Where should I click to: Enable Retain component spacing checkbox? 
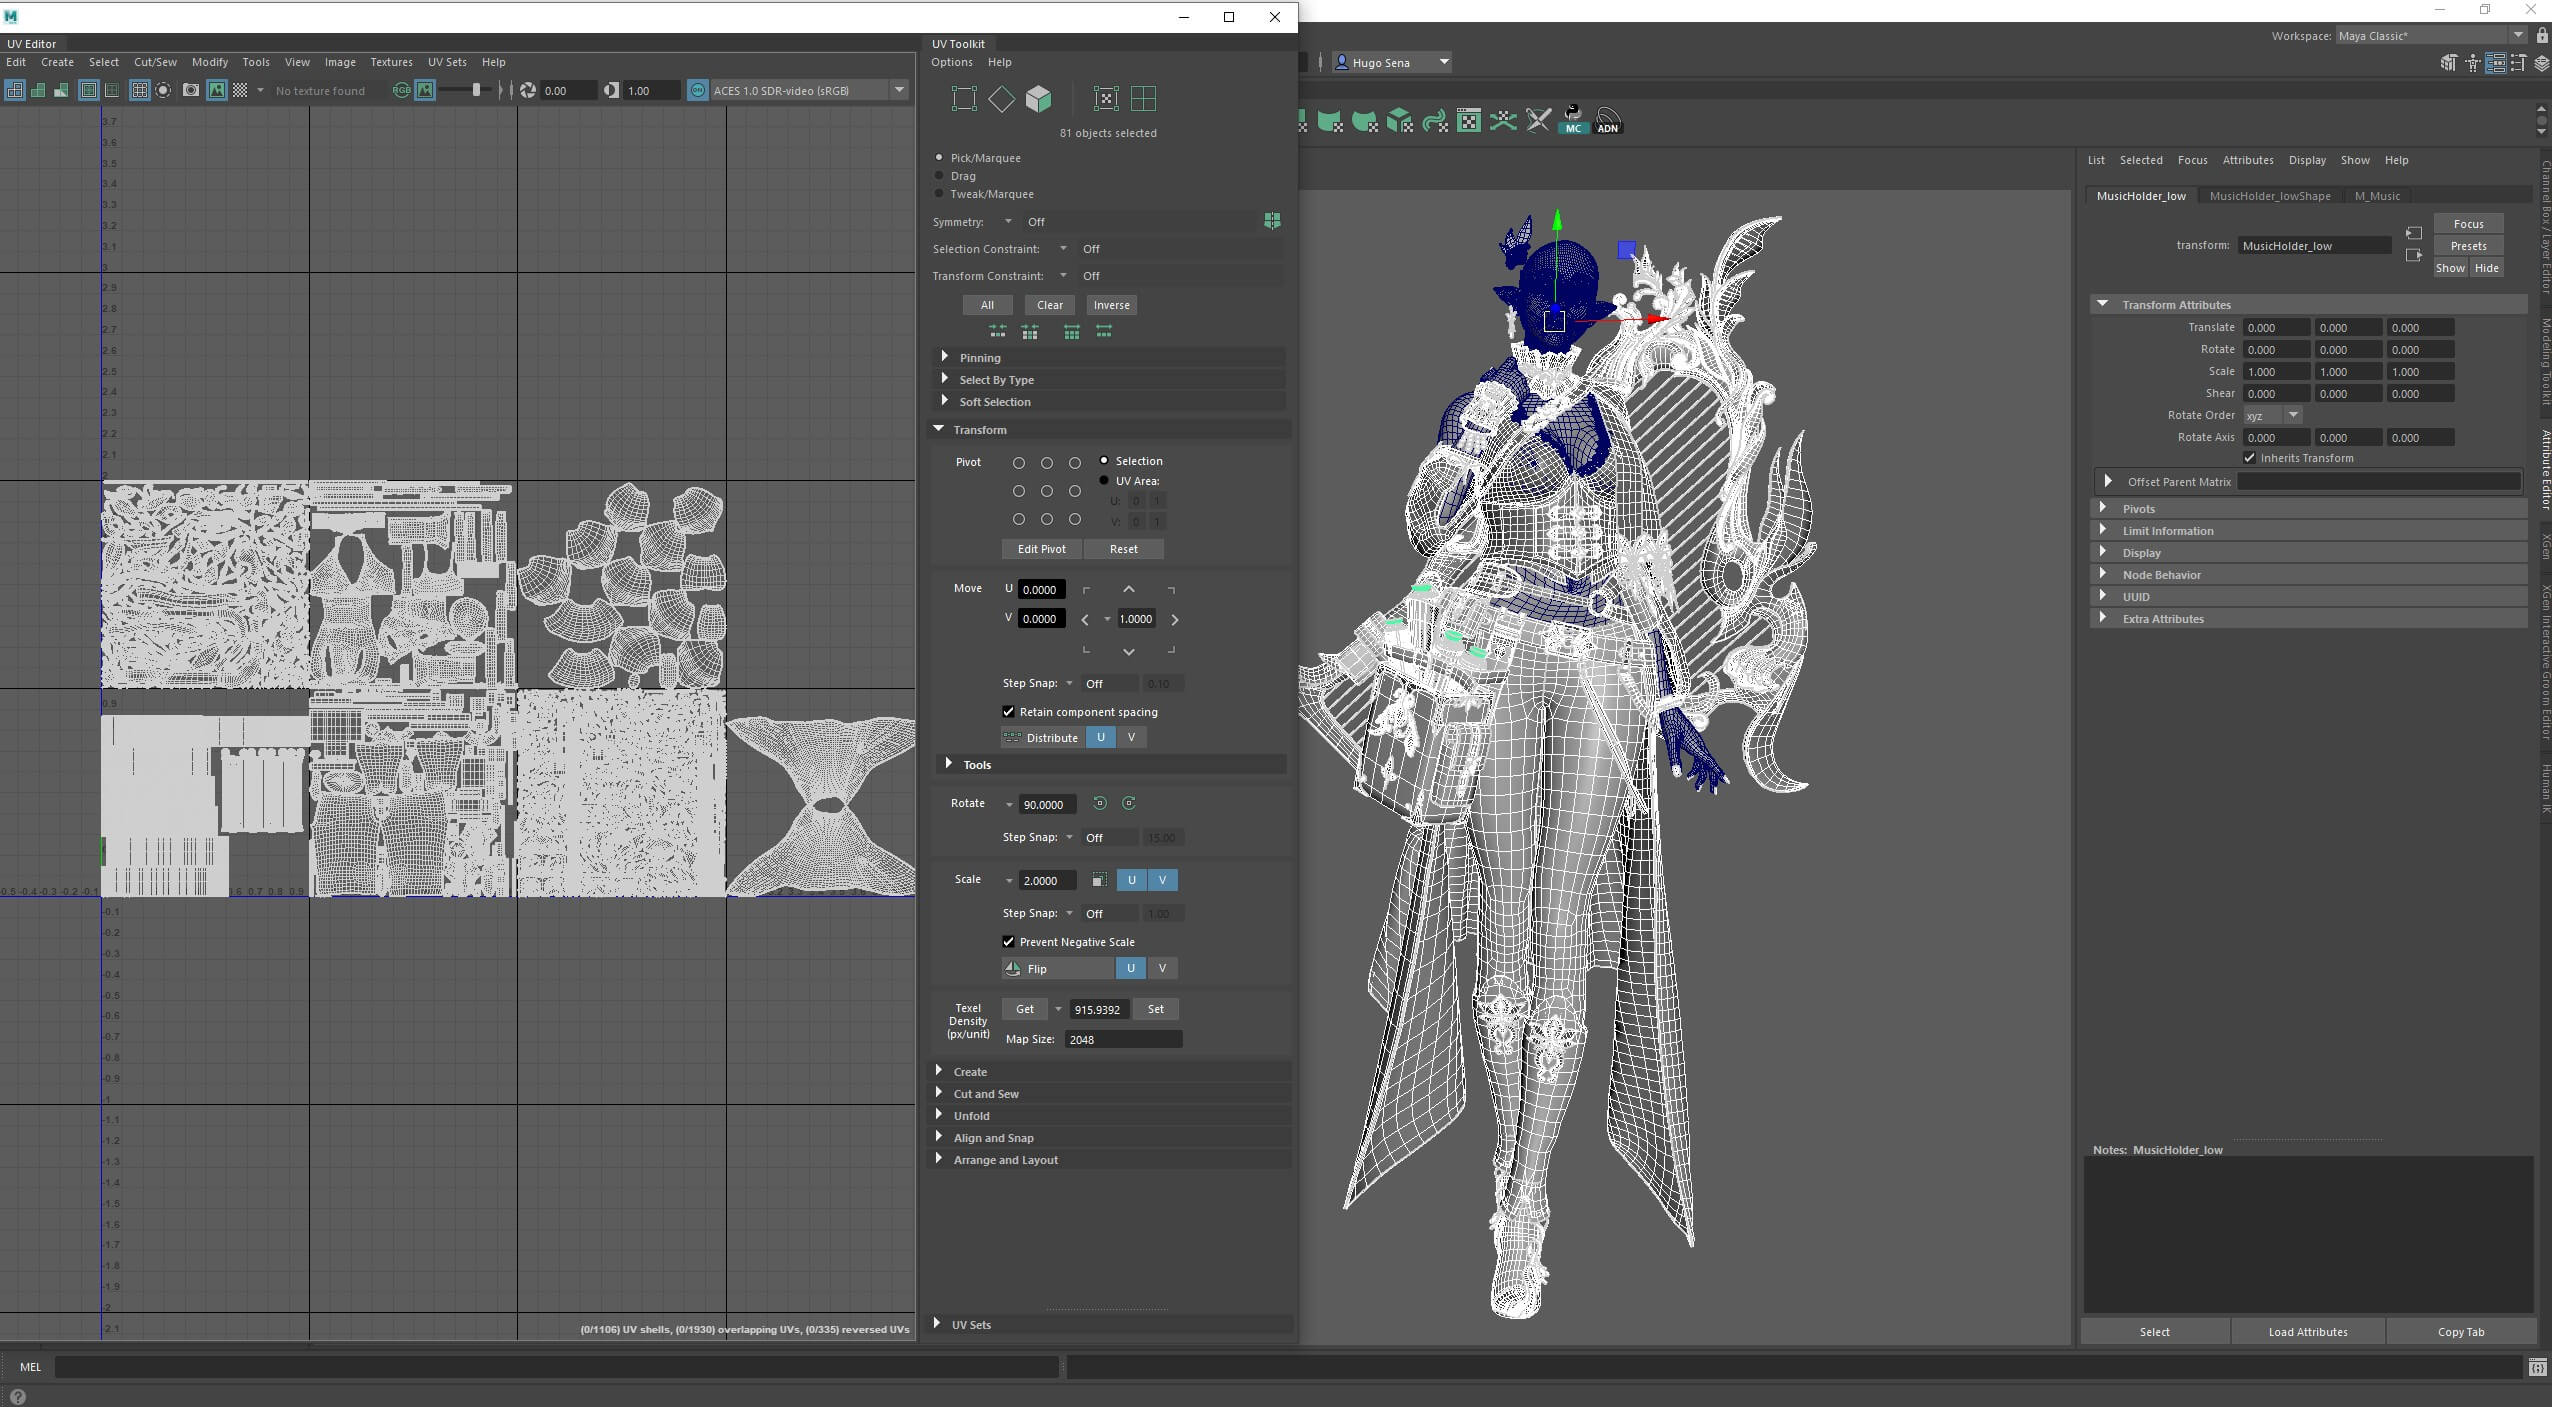coord(1008,710)
